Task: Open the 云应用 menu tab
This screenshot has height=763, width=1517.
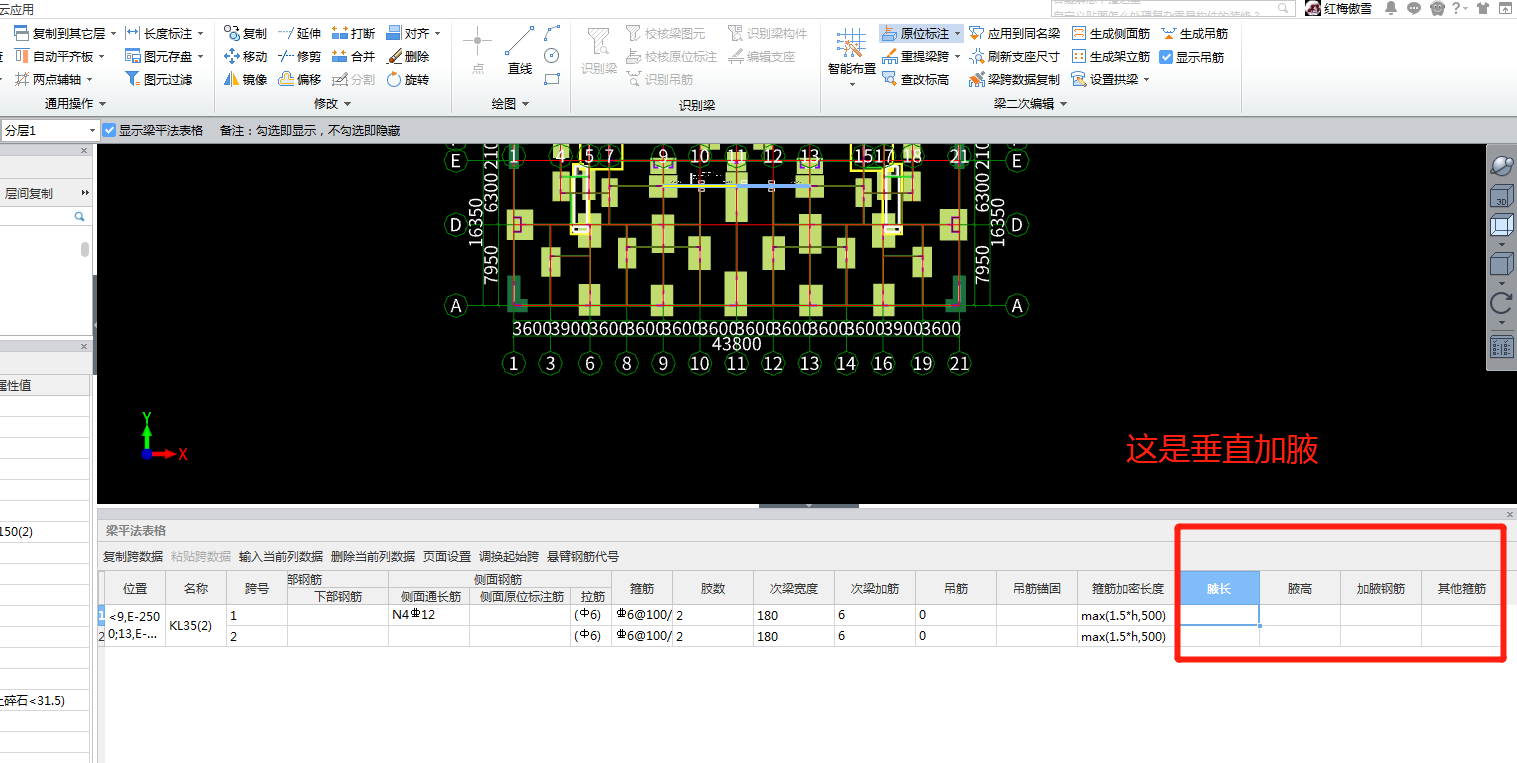Action: [17, 8]
